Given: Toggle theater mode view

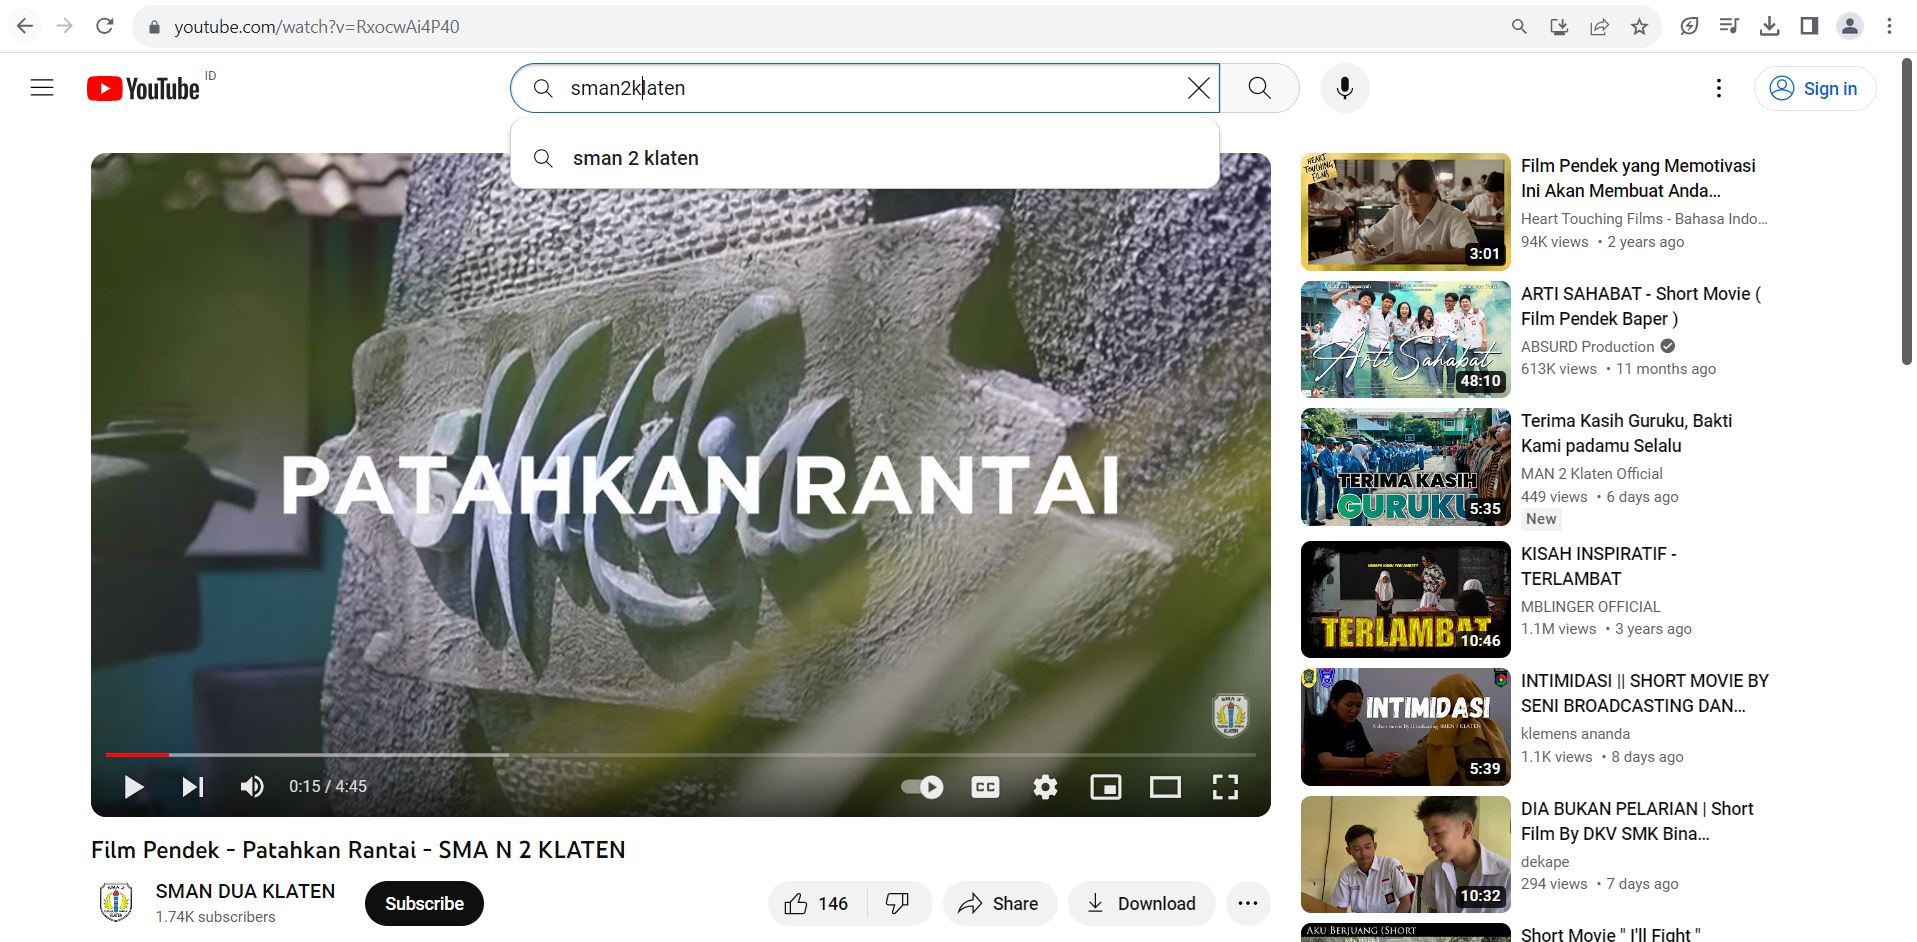Looking at the screenshot, I should [x=1165, y=787].
